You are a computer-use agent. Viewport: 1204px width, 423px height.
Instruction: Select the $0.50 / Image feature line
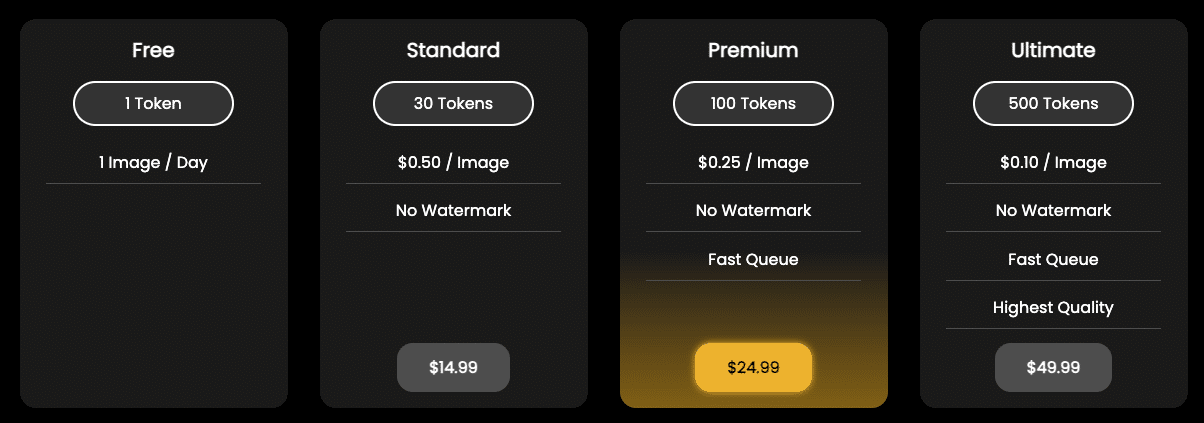point(453,162)
